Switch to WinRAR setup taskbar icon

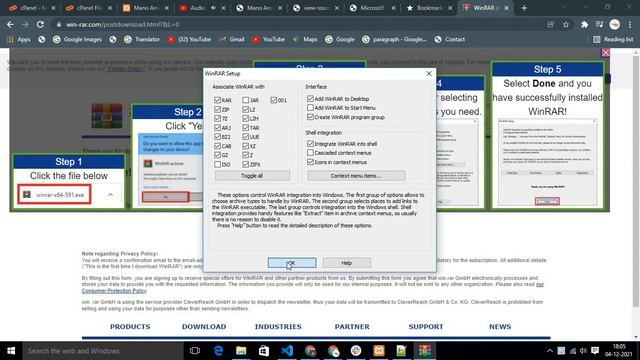(424, 351)
